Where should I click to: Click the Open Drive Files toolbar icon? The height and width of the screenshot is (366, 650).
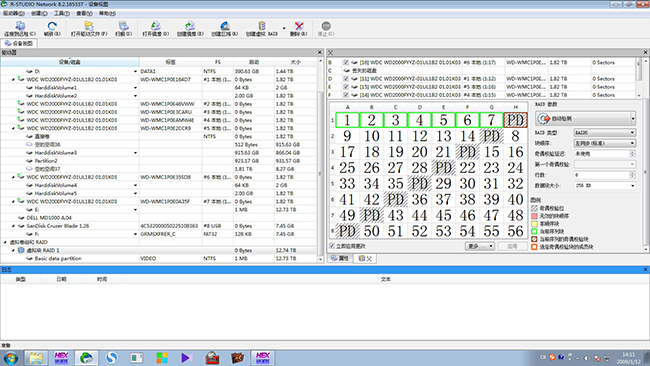(x=89, y=29)
